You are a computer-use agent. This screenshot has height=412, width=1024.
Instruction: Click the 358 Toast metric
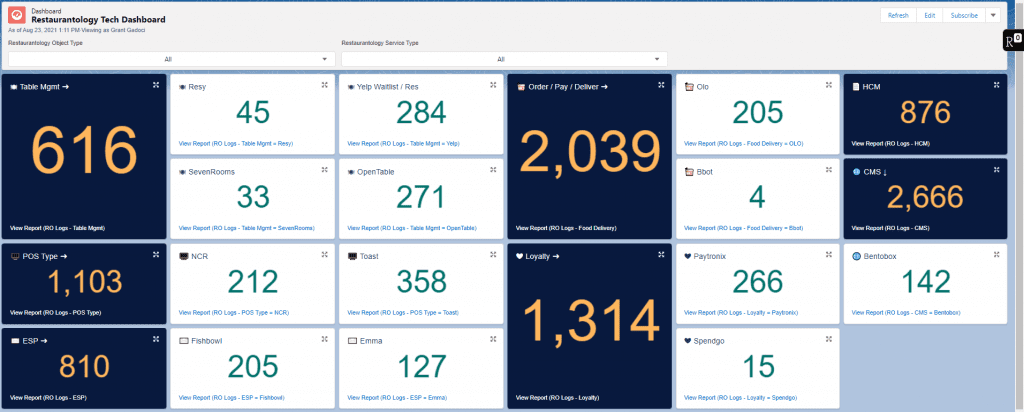point(421,282)
